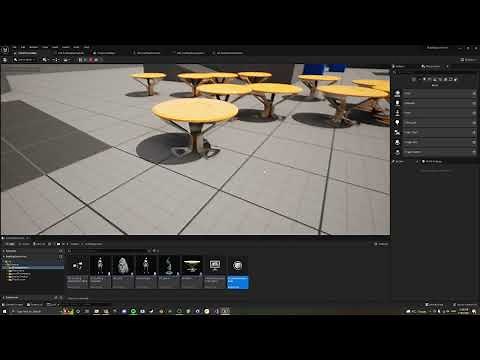The height and width of the screenshot is (360, 480).
Task: Open the Blueprints toolbar dropdown
Action: (56, 60)
